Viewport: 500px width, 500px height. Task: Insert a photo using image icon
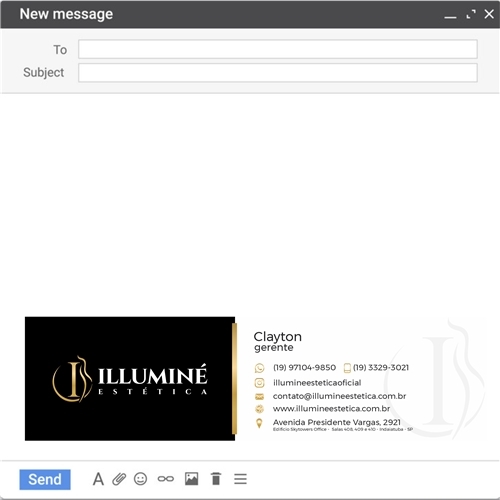[x=192, y=479]
